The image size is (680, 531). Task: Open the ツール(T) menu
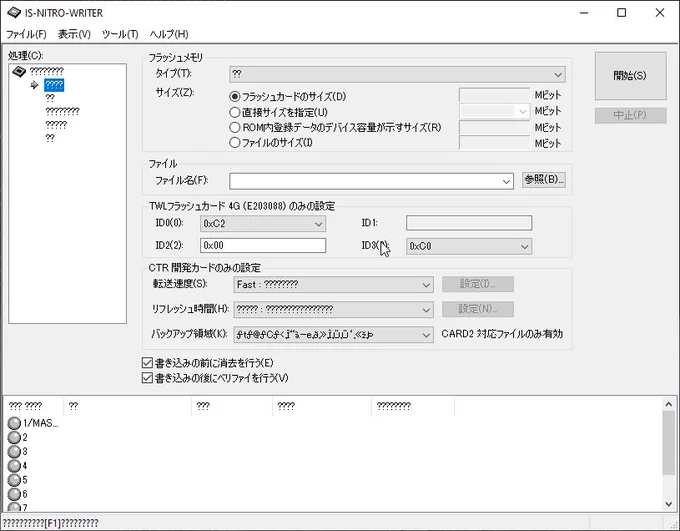pos(120,34)
